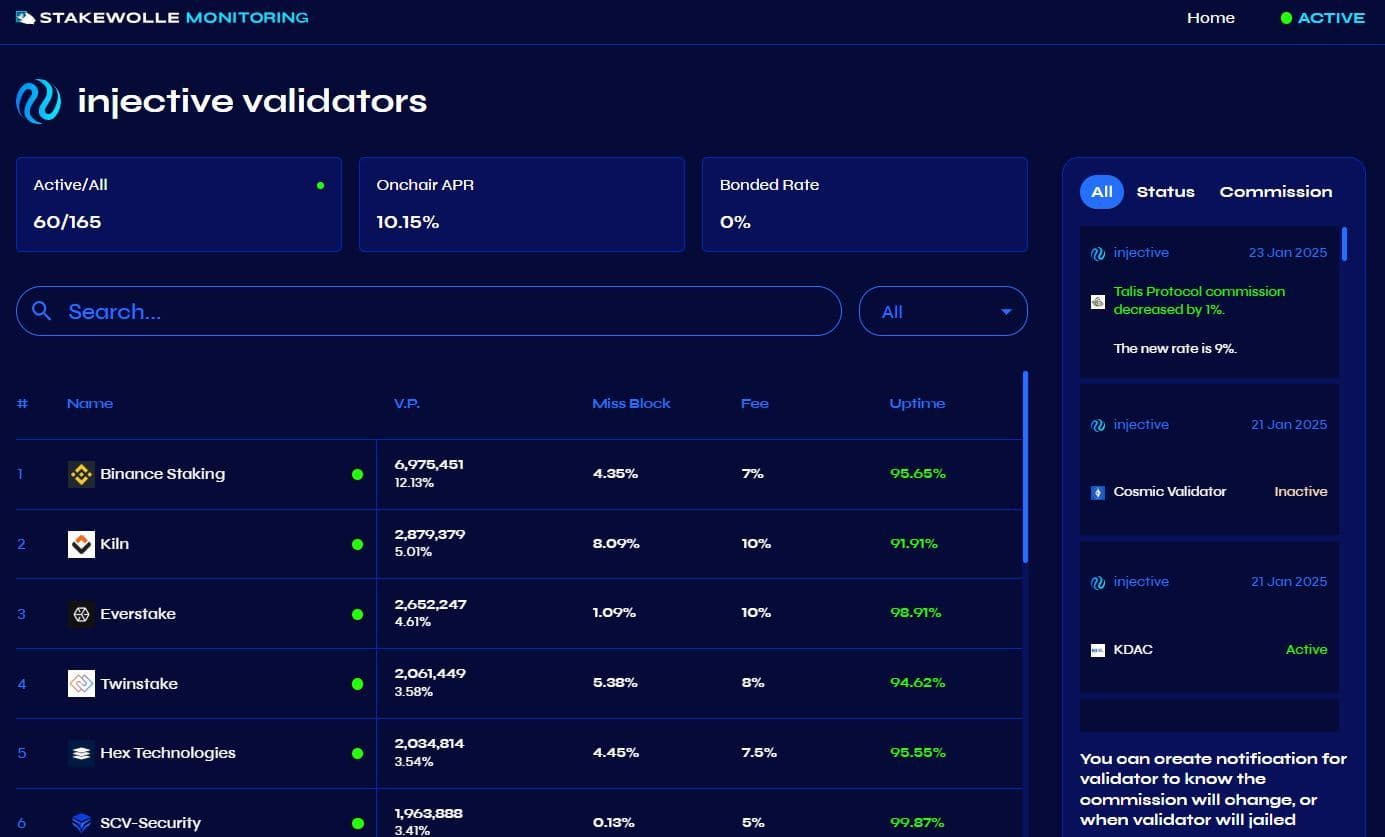Click the validators table vertical scrollbar
1385x837 pixels.
click(1025, 467)
